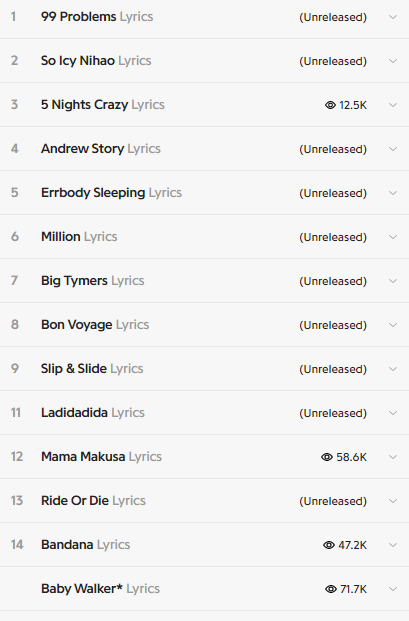Click the eye views icon beside 12.5K
This screenshot has width=409, height=621.
330,105
